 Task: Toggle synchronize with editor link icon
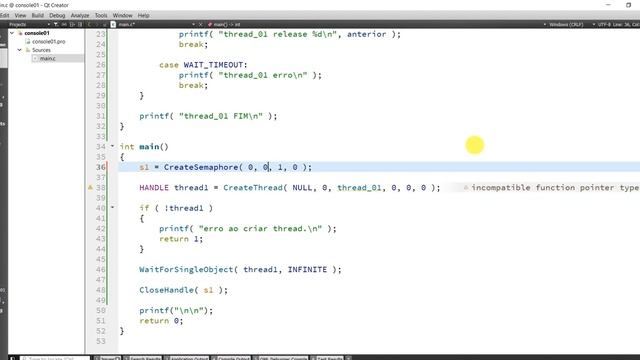pos(64,24)
